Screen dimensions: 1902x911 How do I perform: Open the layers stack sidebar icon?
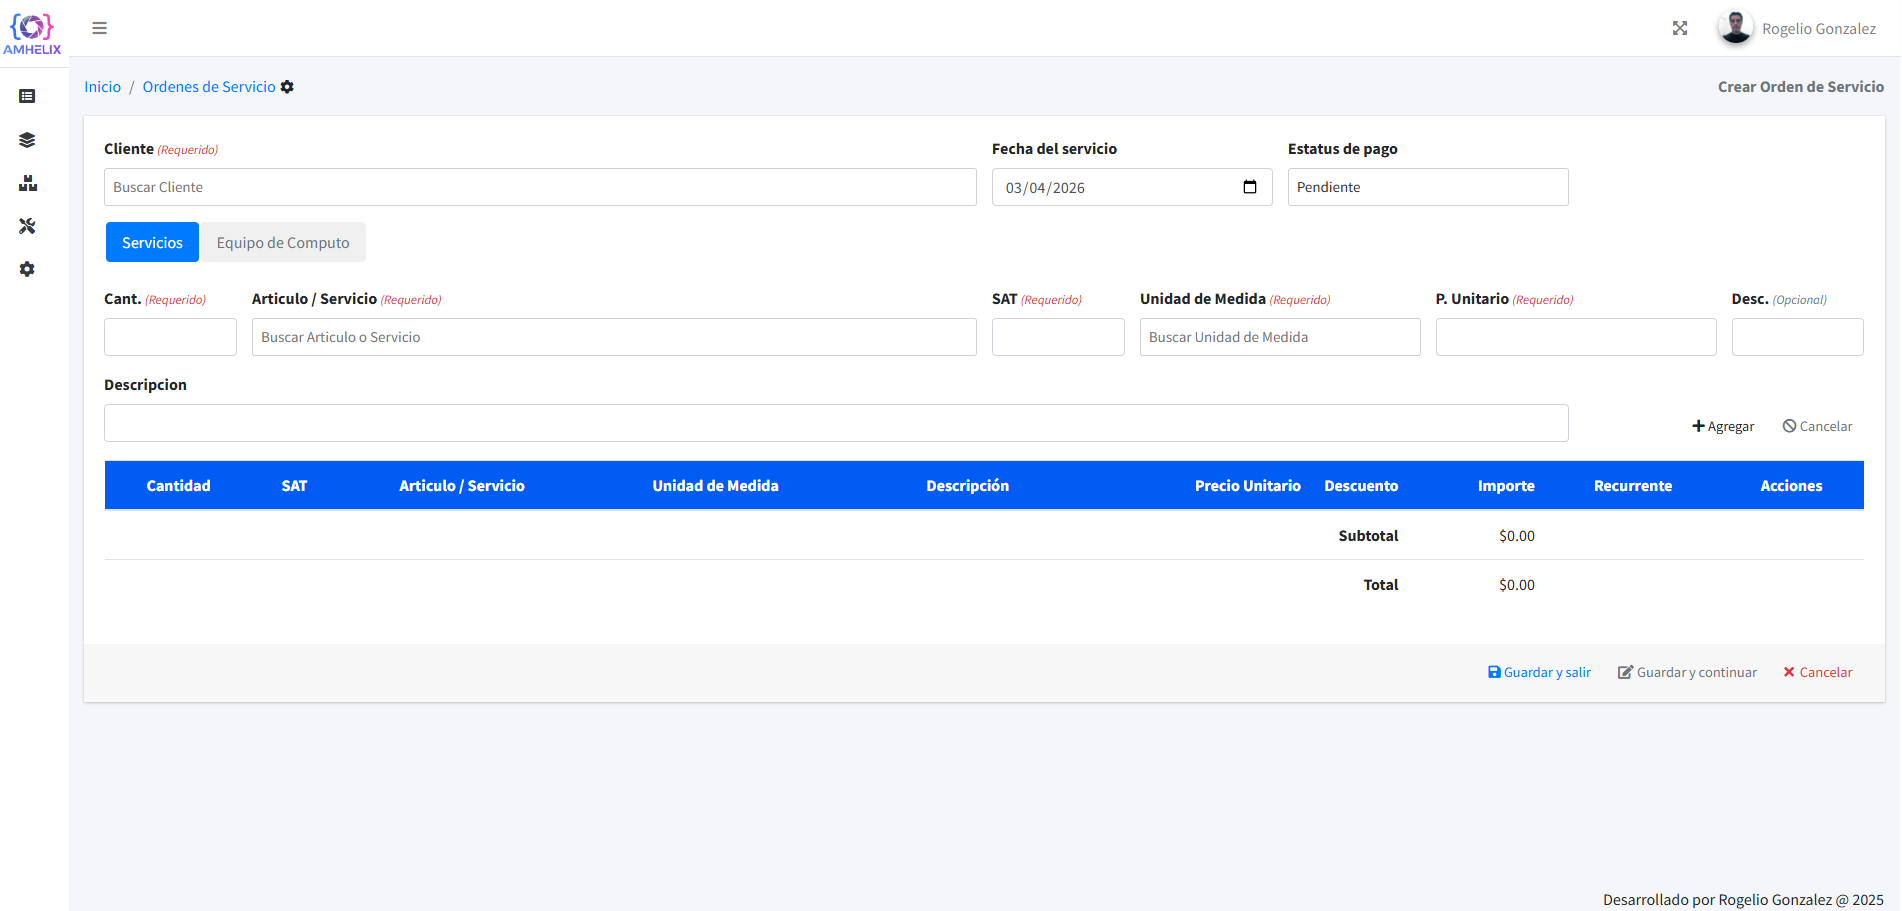pyautogui.click(x=27, y=140)
